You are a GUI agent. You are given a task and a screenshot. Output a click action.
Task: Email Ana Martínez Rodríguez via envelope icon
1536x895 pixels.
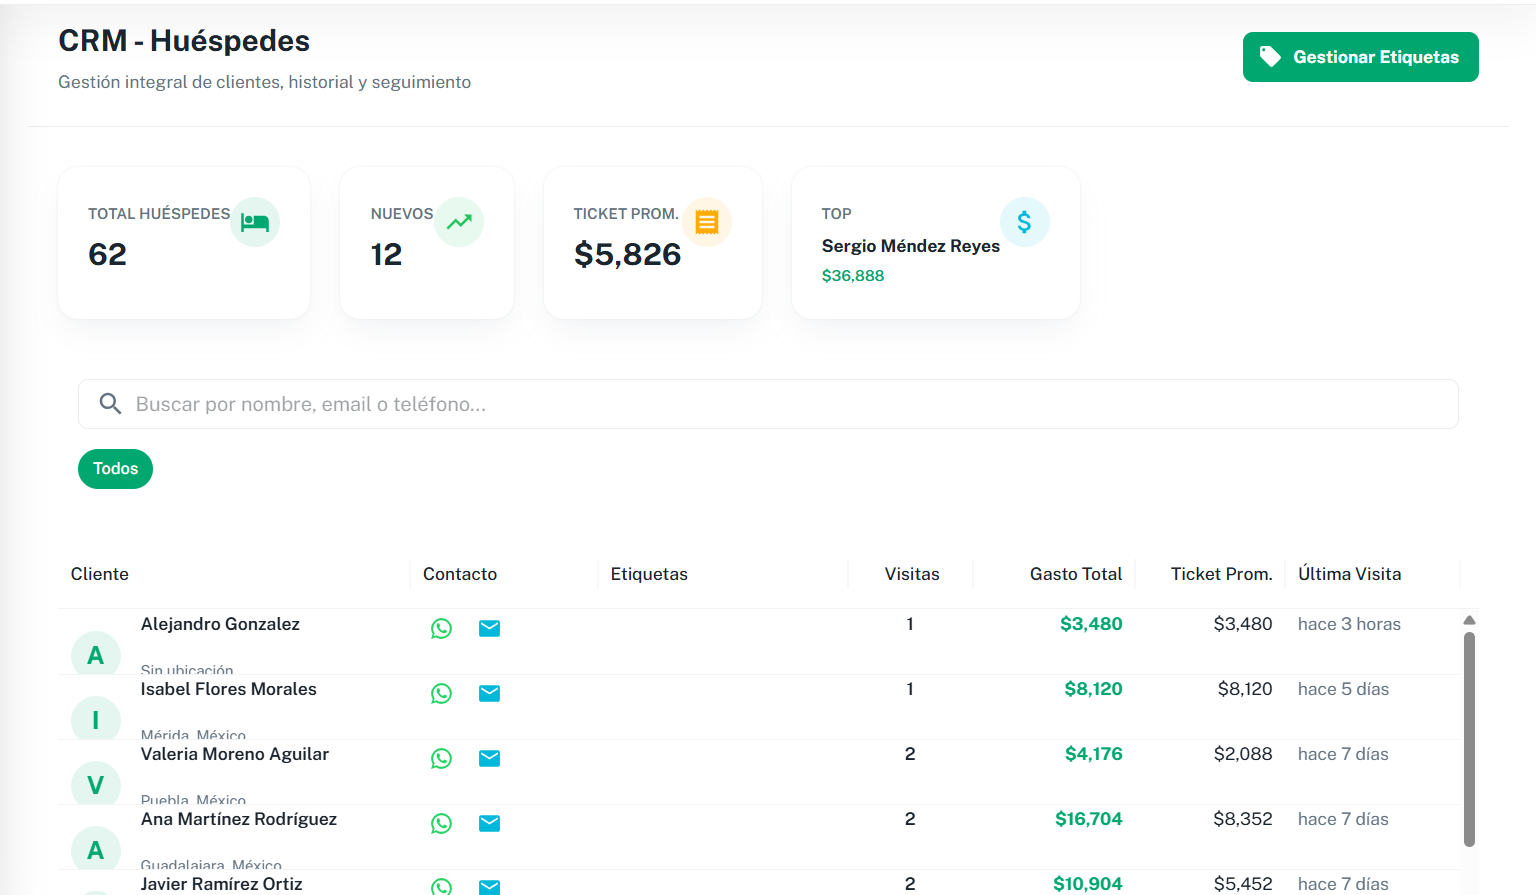coord(489,823)
